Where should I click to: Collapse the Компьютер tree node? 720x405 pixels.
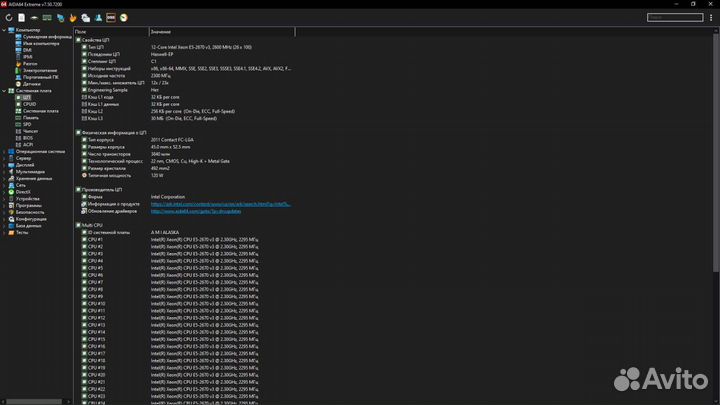5,31
